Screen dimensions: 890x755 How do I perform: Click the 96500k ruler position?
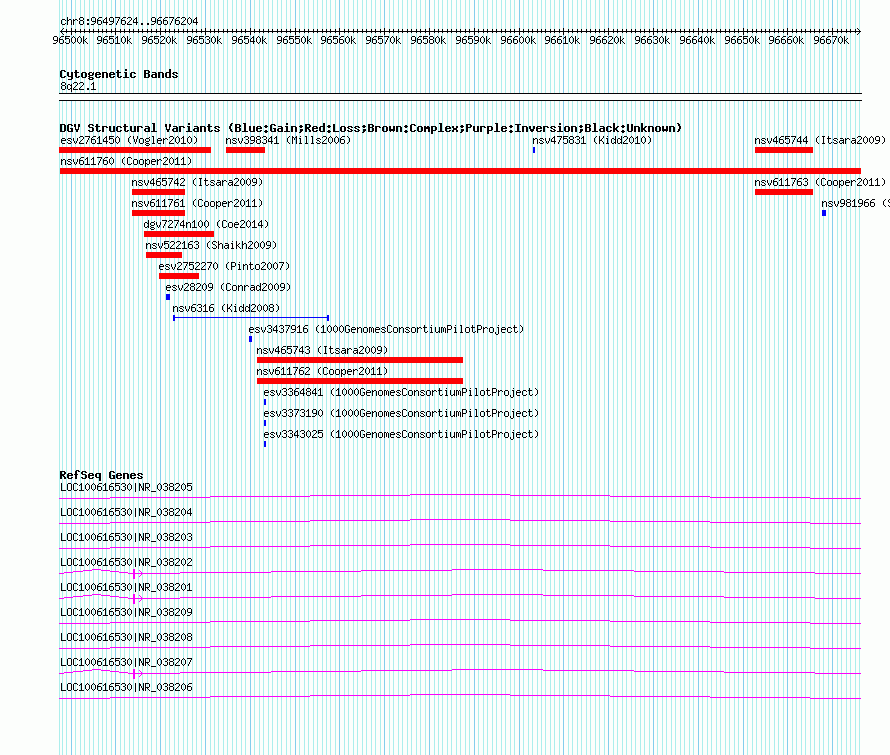tap(70, 40)
